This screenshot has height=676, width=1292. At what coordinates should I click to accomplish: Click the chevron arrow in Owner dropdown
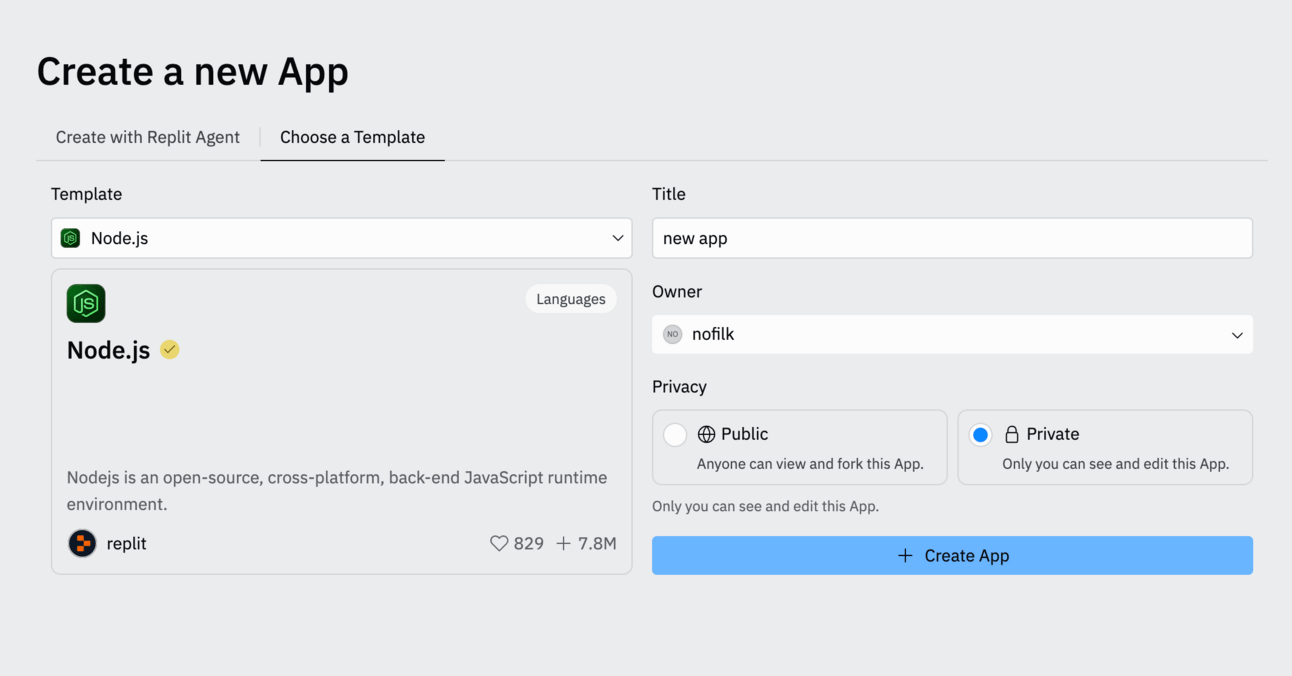tap(1238, 335)
